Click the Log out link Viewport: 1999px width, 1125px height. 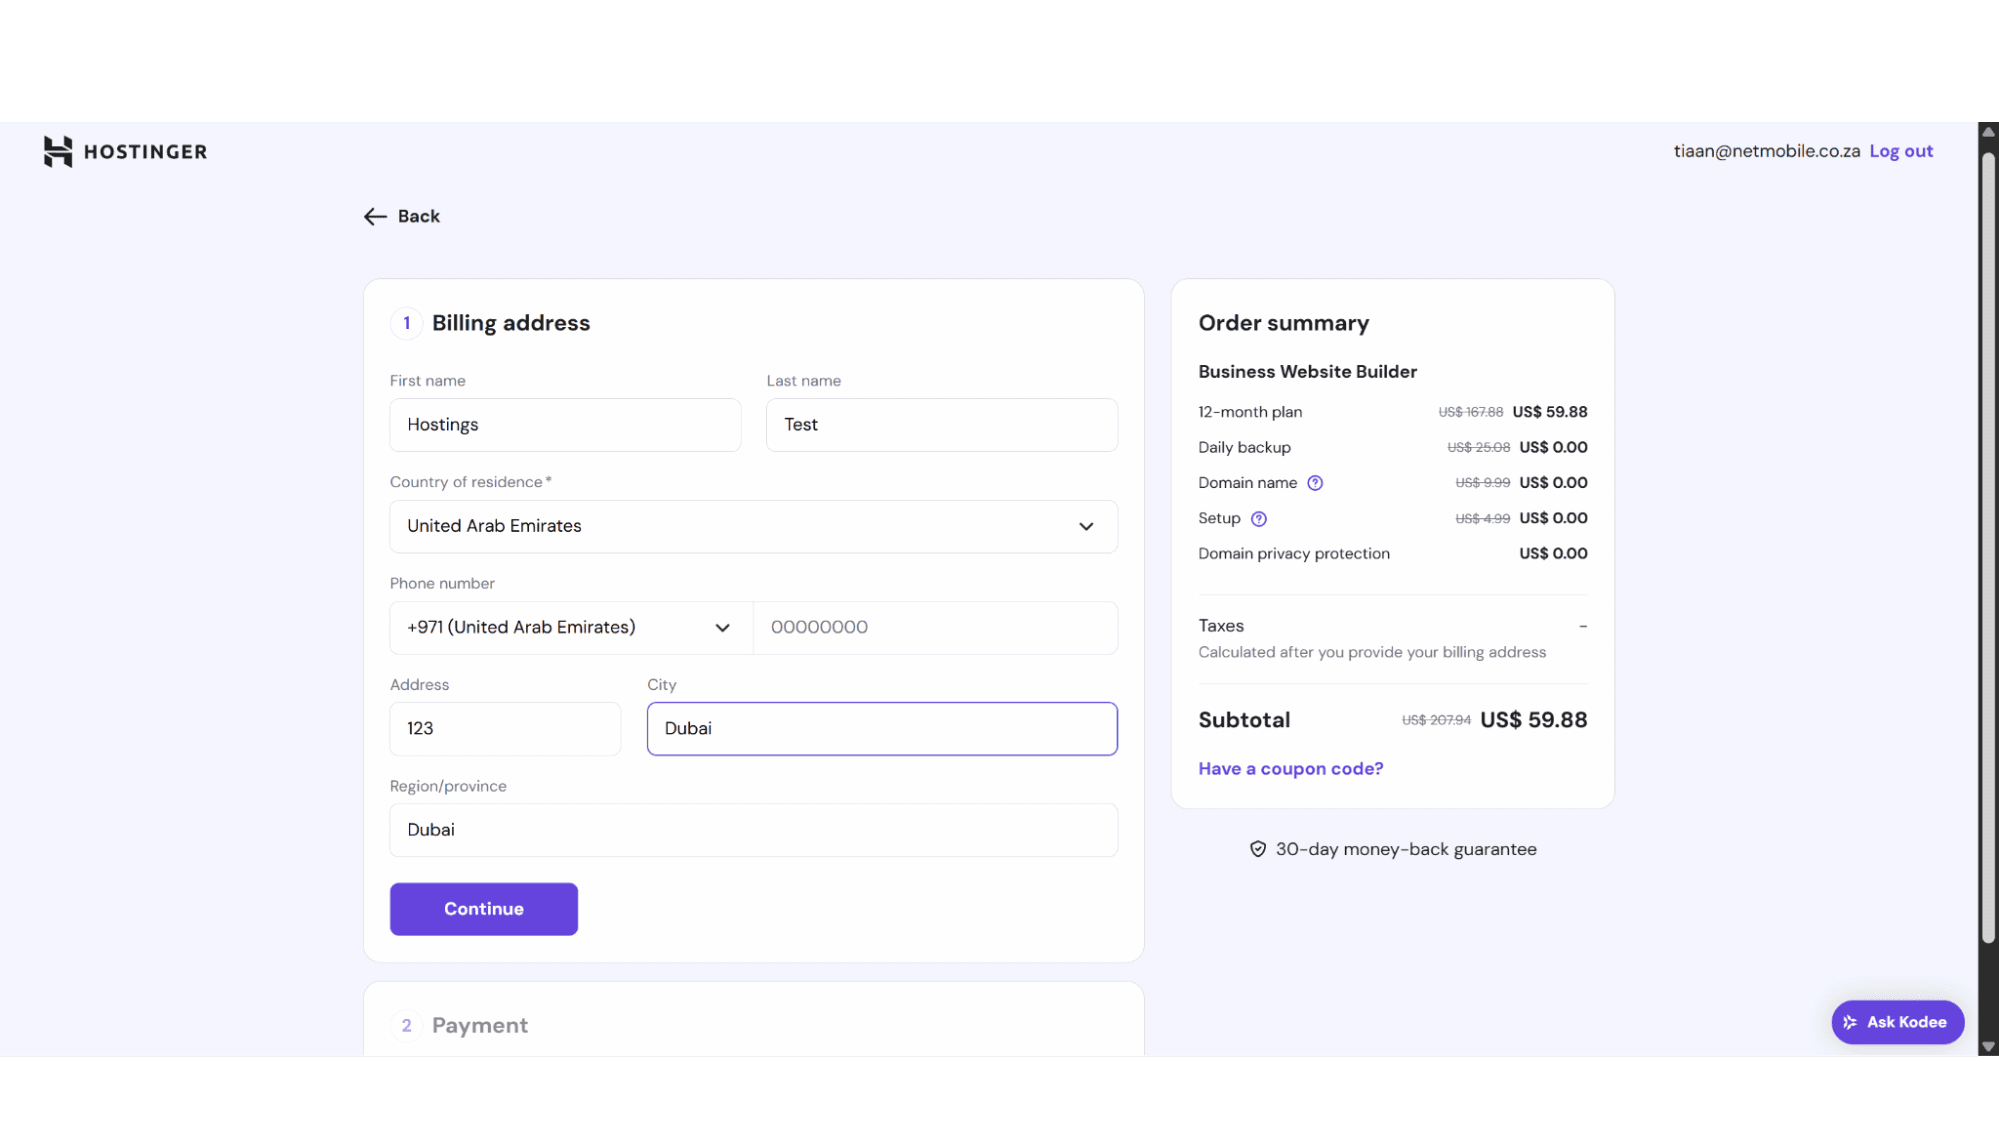tap(1901, 151)
